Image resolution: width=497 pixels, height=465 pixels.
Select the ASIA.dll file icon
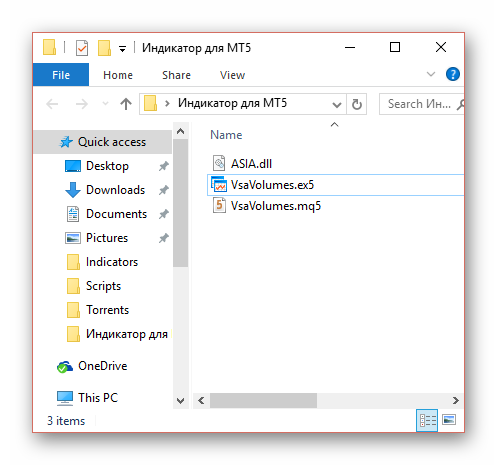coord(219,163)
